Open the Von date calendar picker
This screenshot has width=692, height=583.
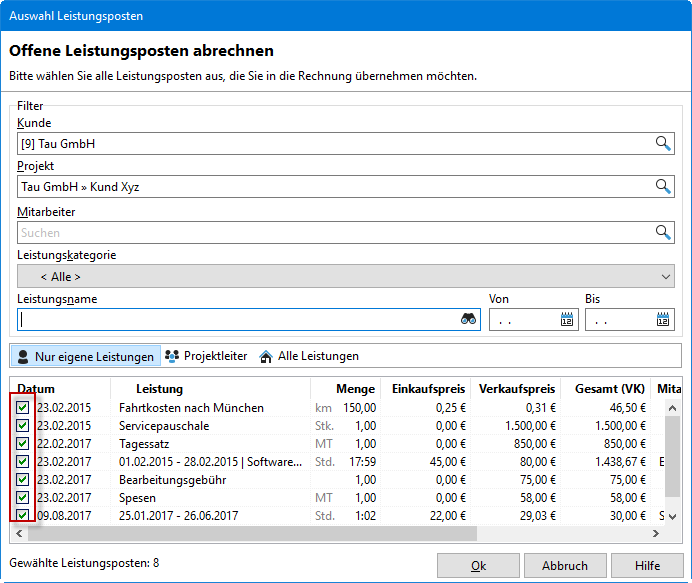pos(567,320)
